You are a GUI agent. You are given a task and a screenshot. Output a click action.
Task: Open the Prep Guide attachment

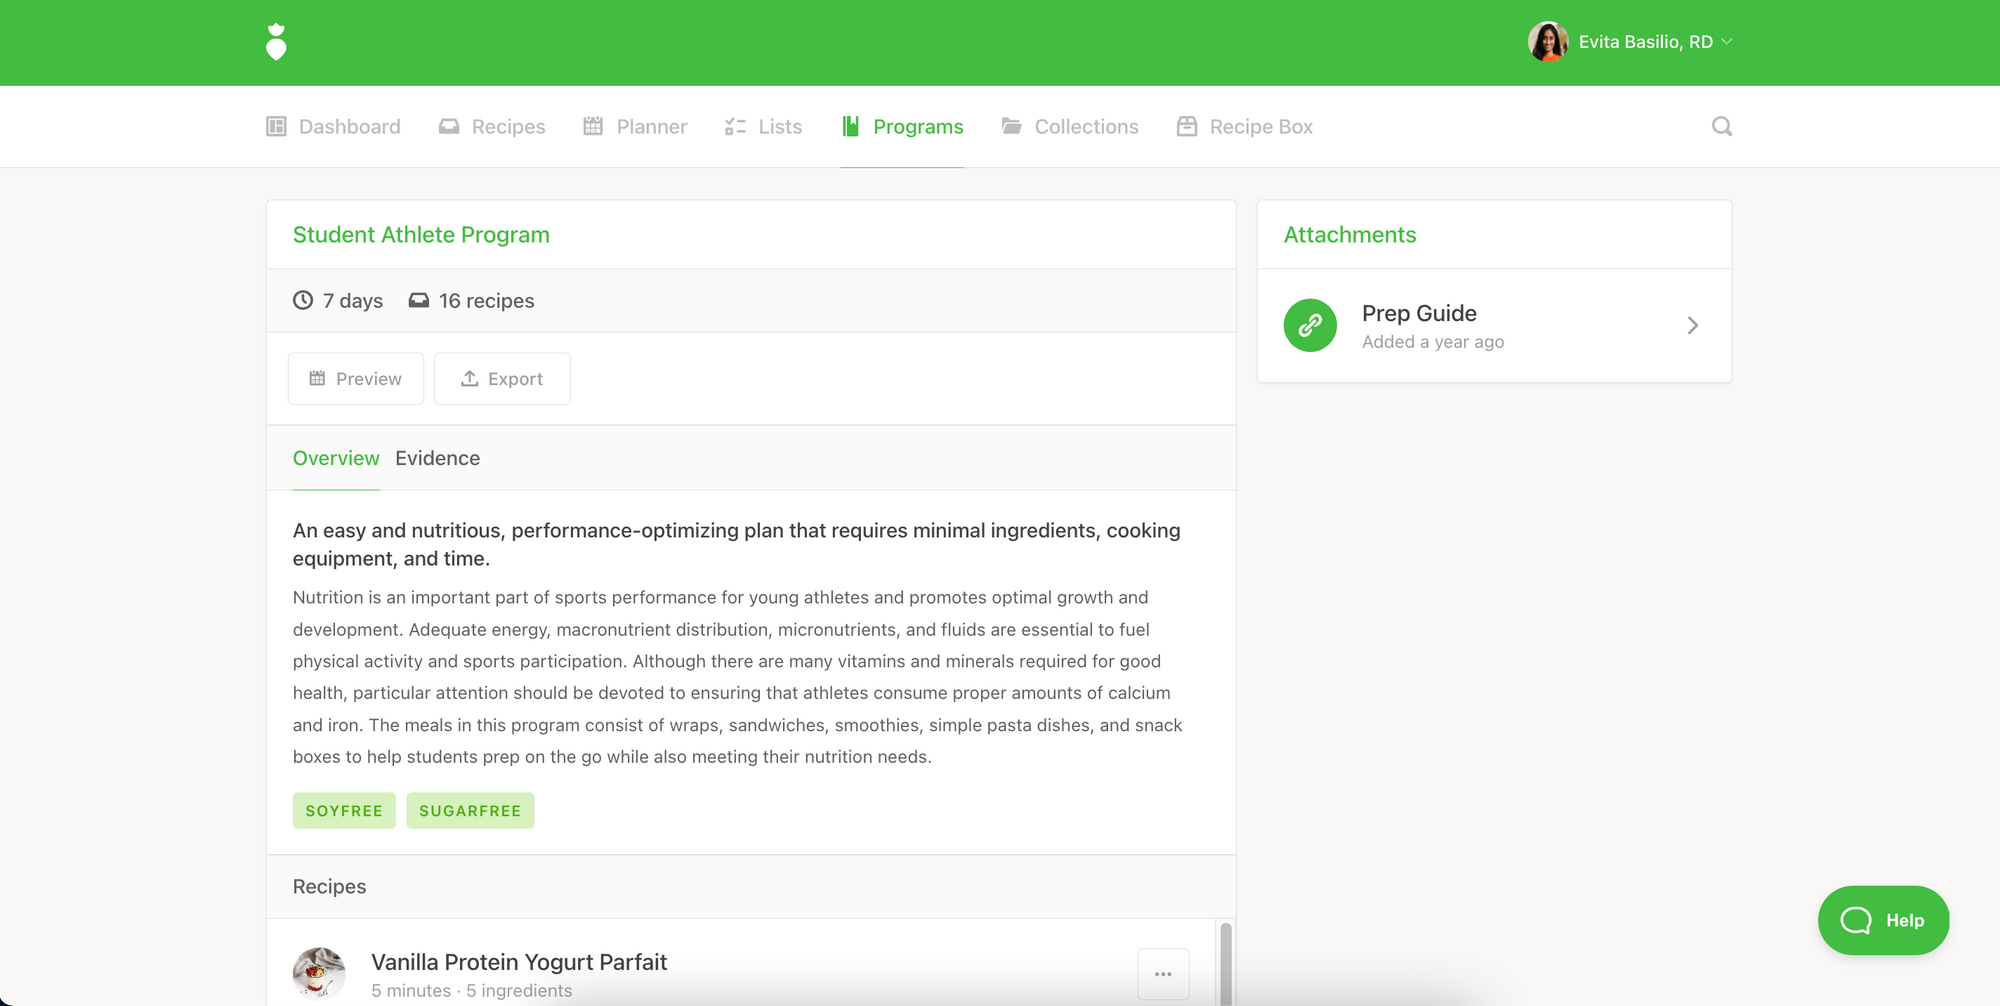point(1494,326)
